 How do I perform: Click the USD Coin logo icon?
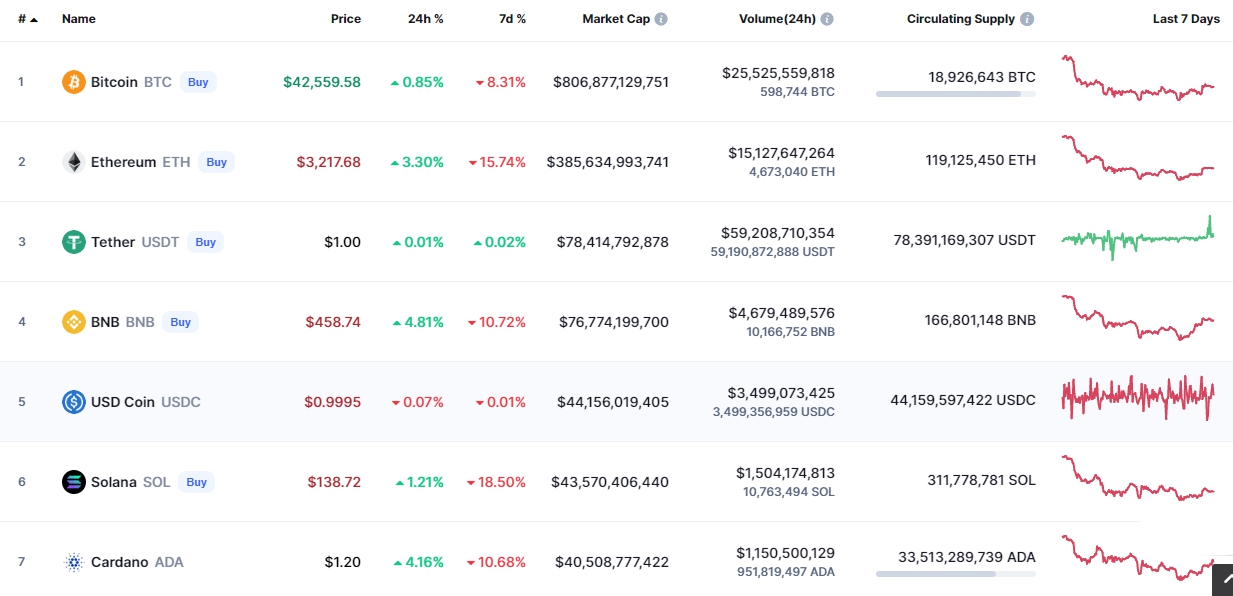(74, 402)
